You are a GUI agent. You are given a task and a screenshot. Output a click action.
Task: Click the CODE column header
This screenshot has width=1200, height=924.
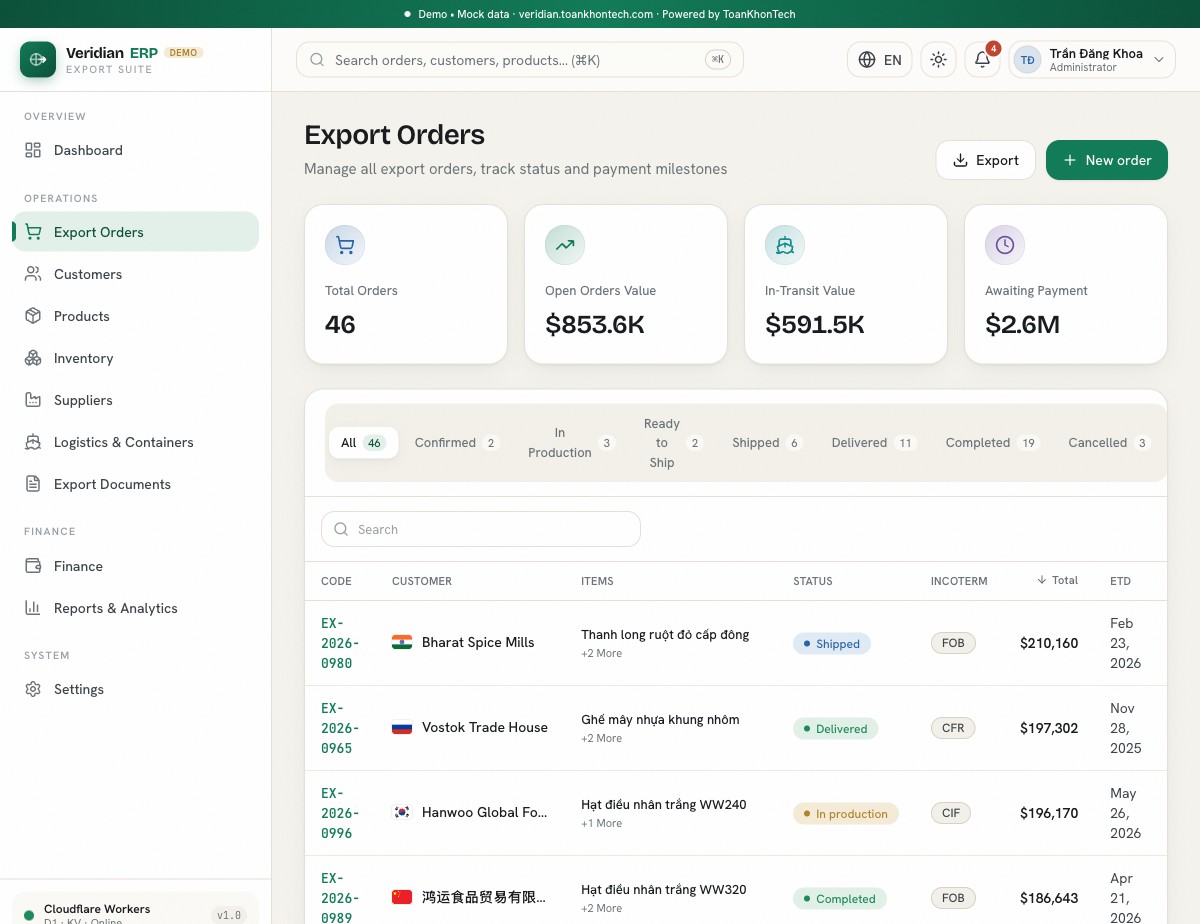tap(336, 581)
